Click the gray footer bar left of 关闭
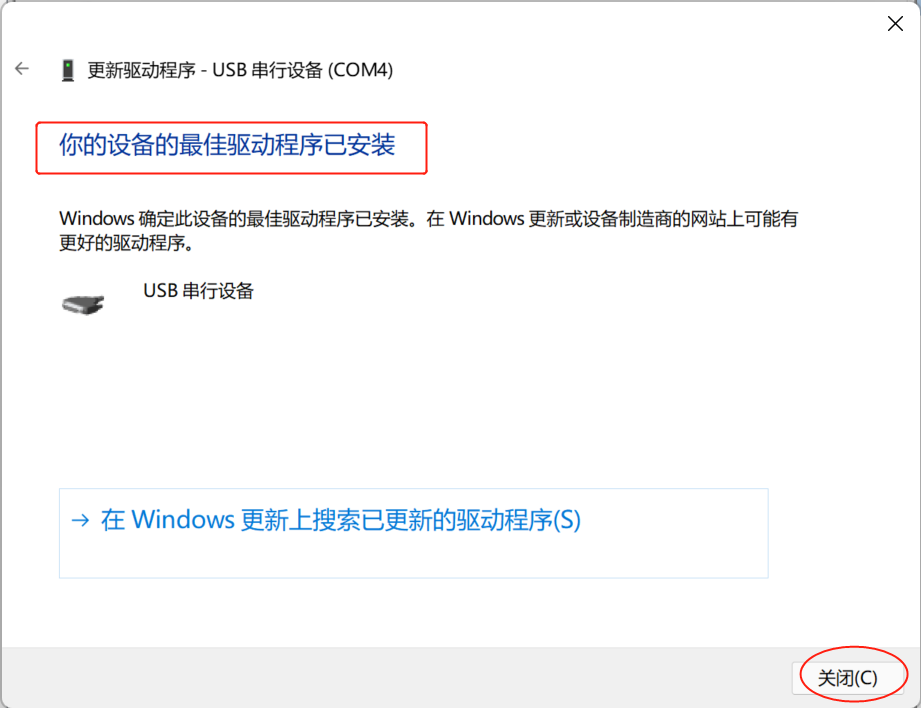 pyautogui.click(x=394, y=677)
